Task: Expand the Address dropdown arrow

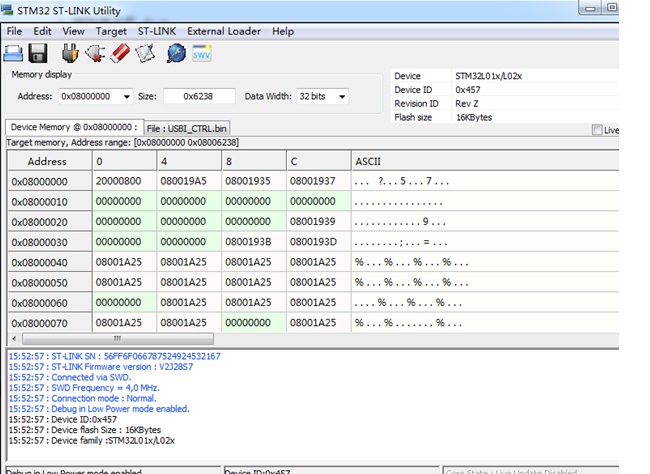Action: point(126,97)
